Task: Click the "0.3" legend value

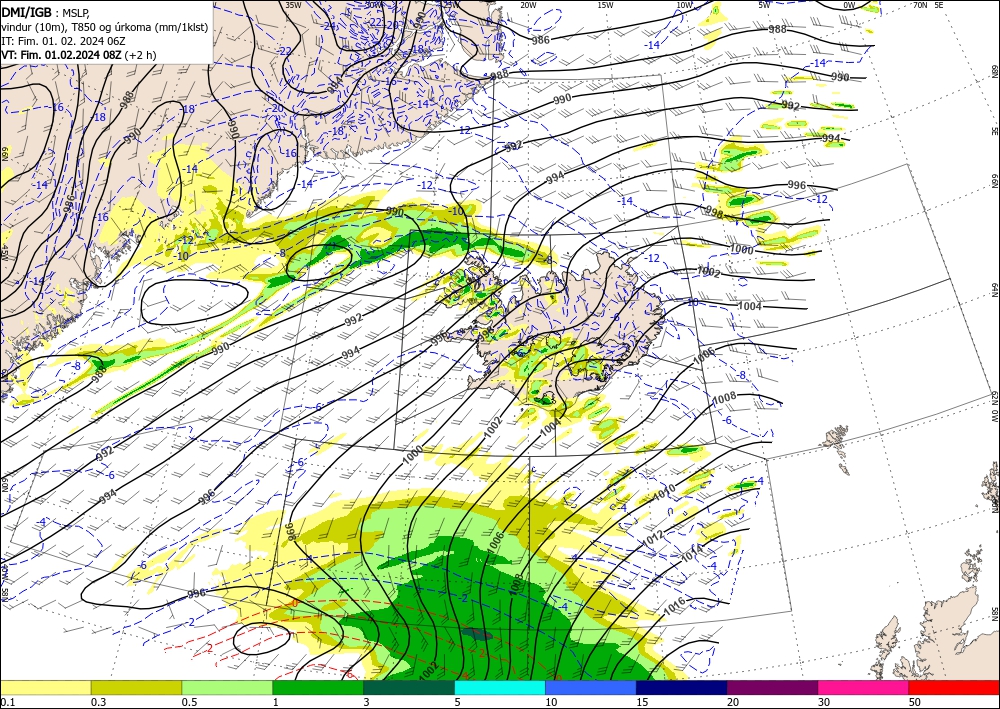Action: pyautogui.click(x=98, y=702)
